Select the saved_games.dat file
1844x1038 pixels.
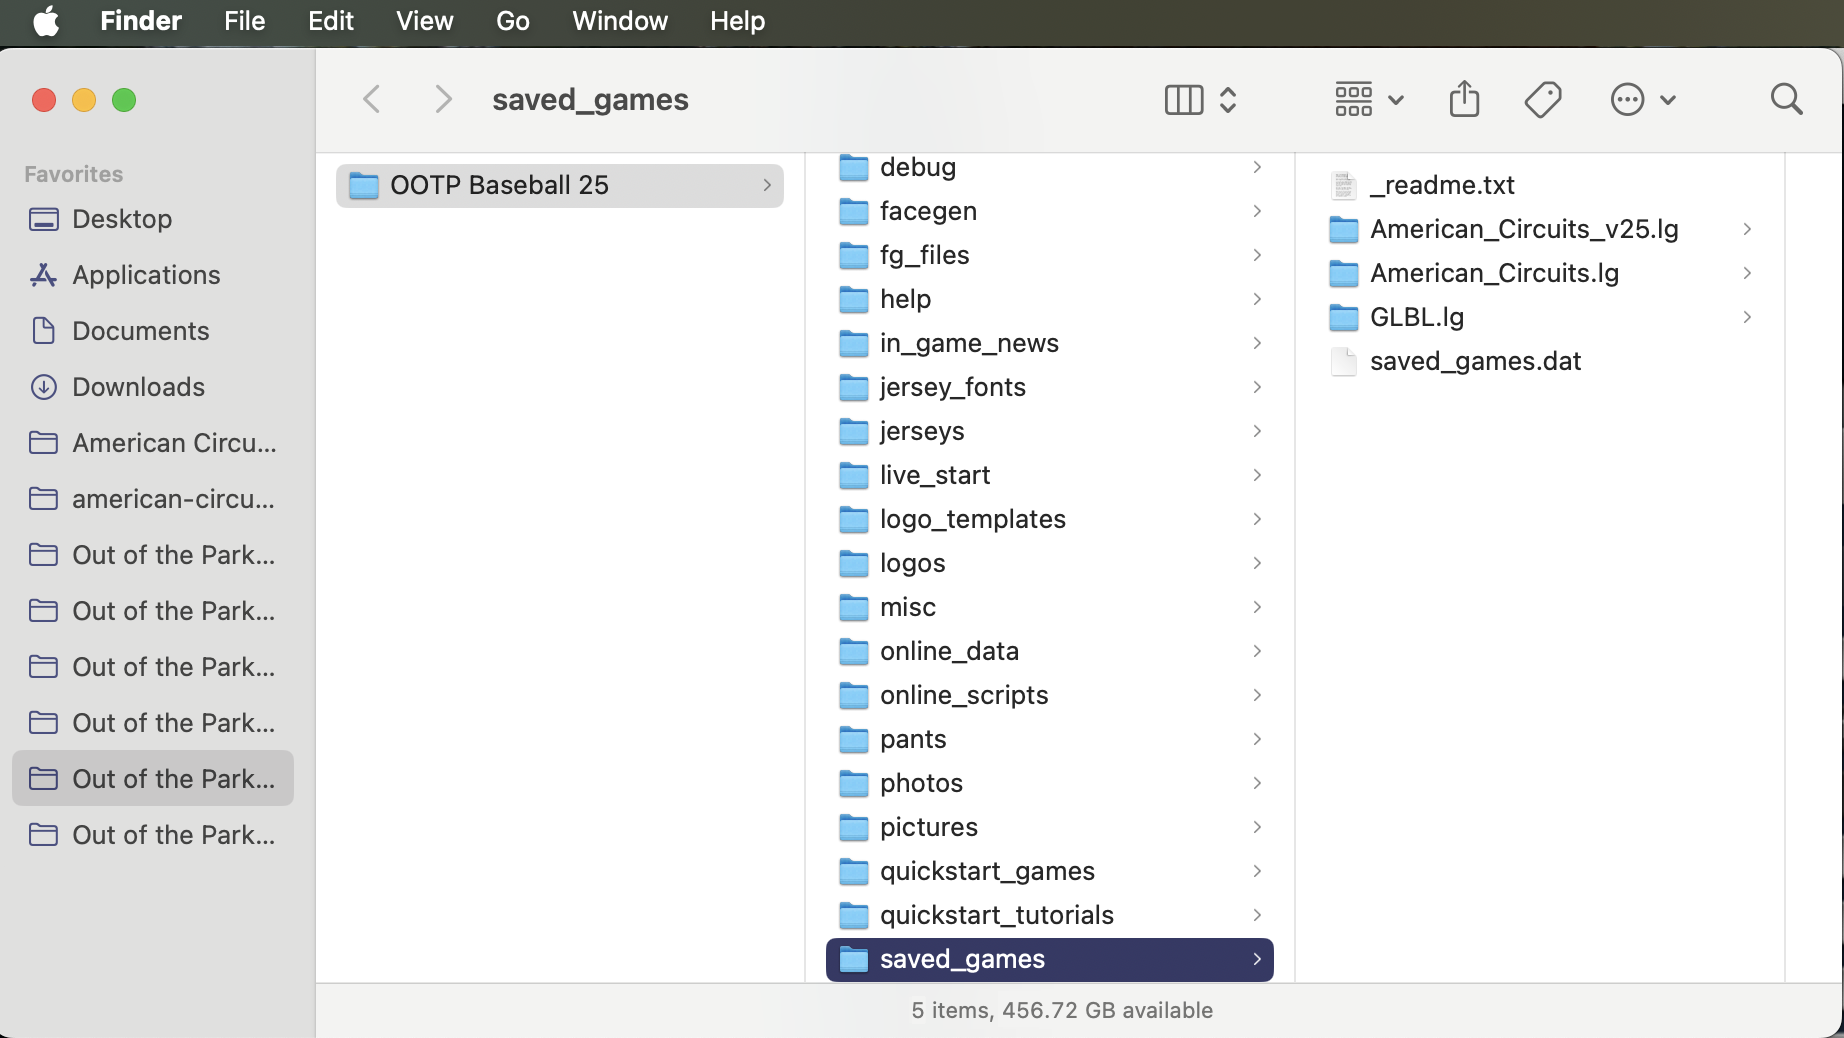pyautogui.click(x=1540, y=361)
